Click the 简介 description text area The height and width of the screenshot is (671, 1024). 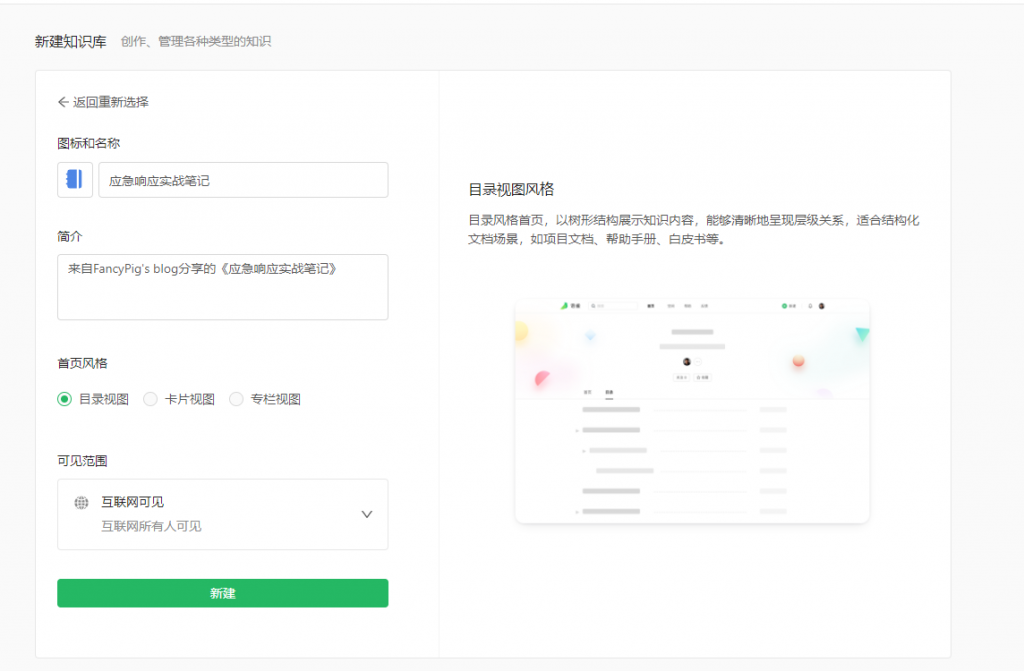[223, 287]
